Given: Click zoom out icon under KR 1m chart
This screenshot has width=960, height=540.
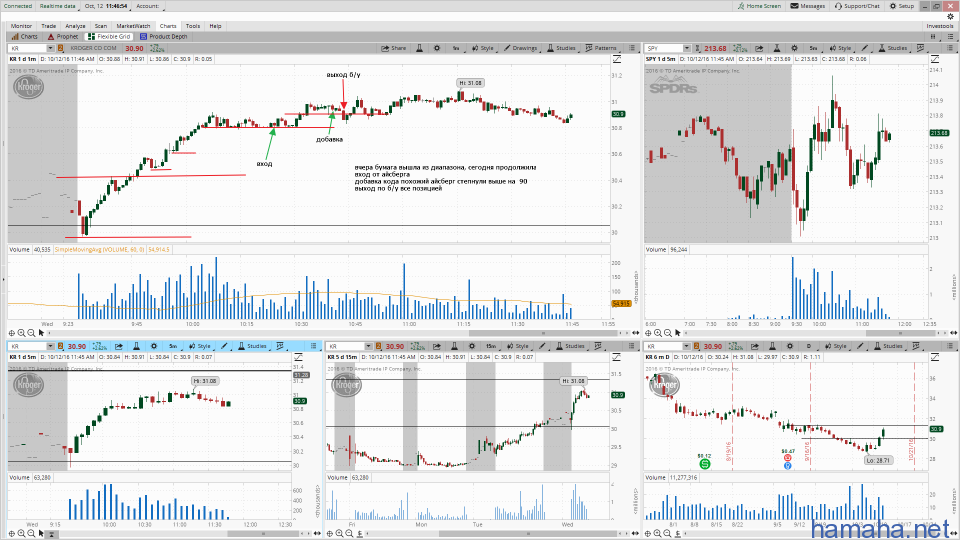Looking at the screenshot, I should click(x=31, y=333).
